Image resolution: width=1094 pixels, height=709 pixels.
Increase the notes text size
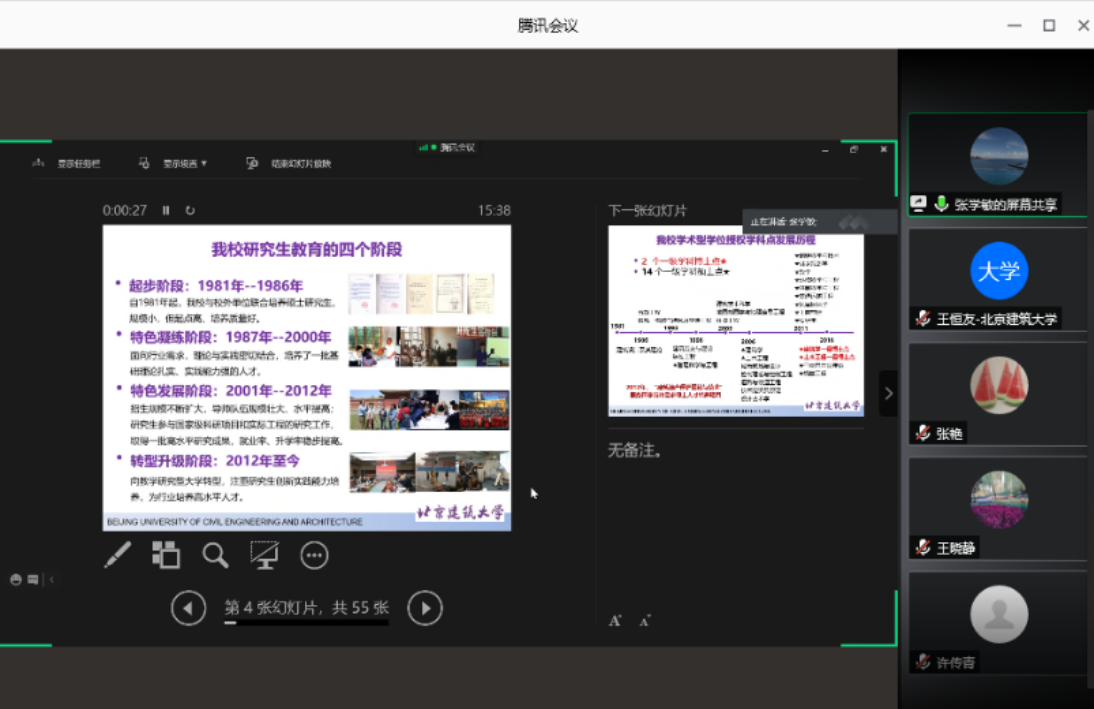click(x=615, y=621)
